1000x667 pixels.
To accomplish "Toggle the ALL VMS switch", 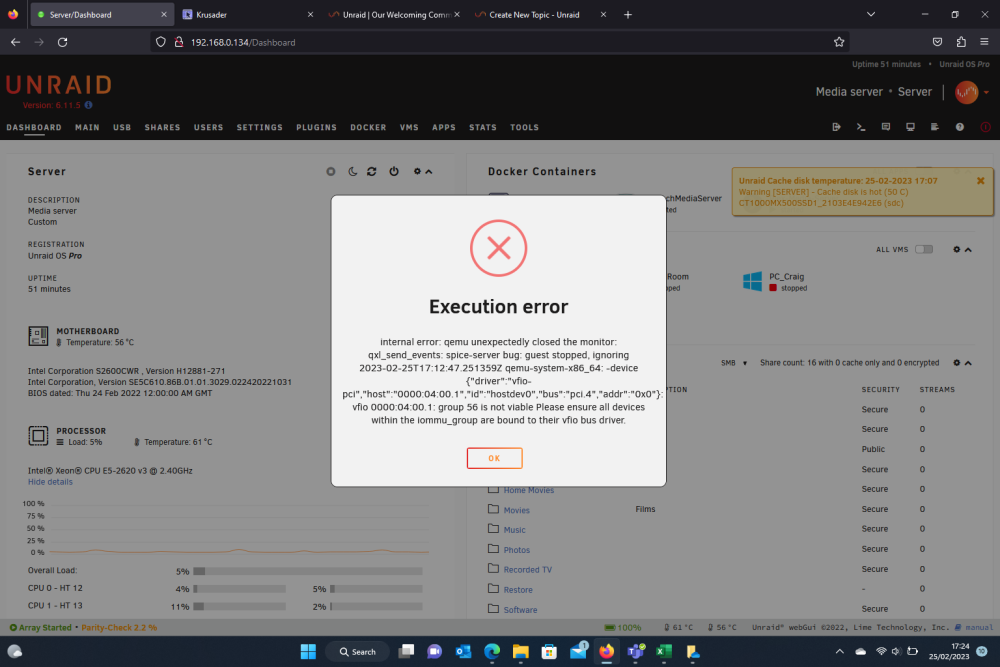I will pos(924,249).
